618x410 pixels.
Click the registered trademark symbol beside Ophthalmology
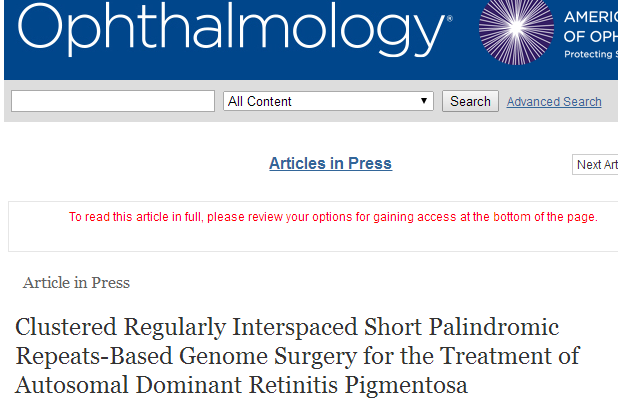click(x=449, y=18)
